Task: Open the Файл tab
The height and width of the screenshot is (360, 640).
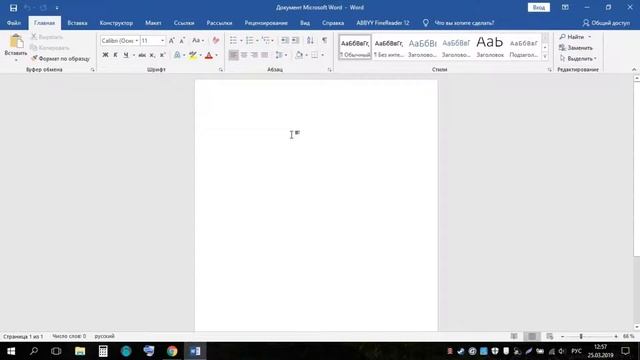Action: click(13, 23)
